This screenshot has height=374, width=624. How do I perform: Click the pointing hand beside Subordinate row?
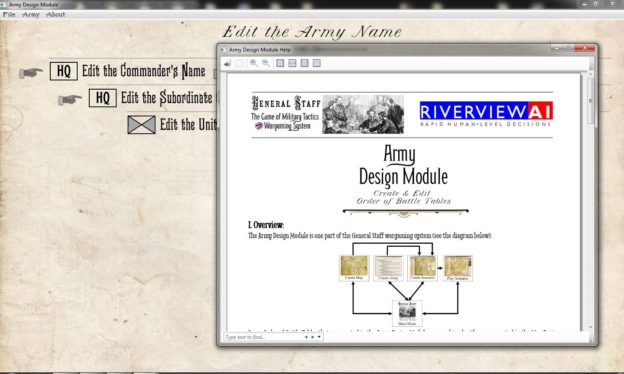70,99
